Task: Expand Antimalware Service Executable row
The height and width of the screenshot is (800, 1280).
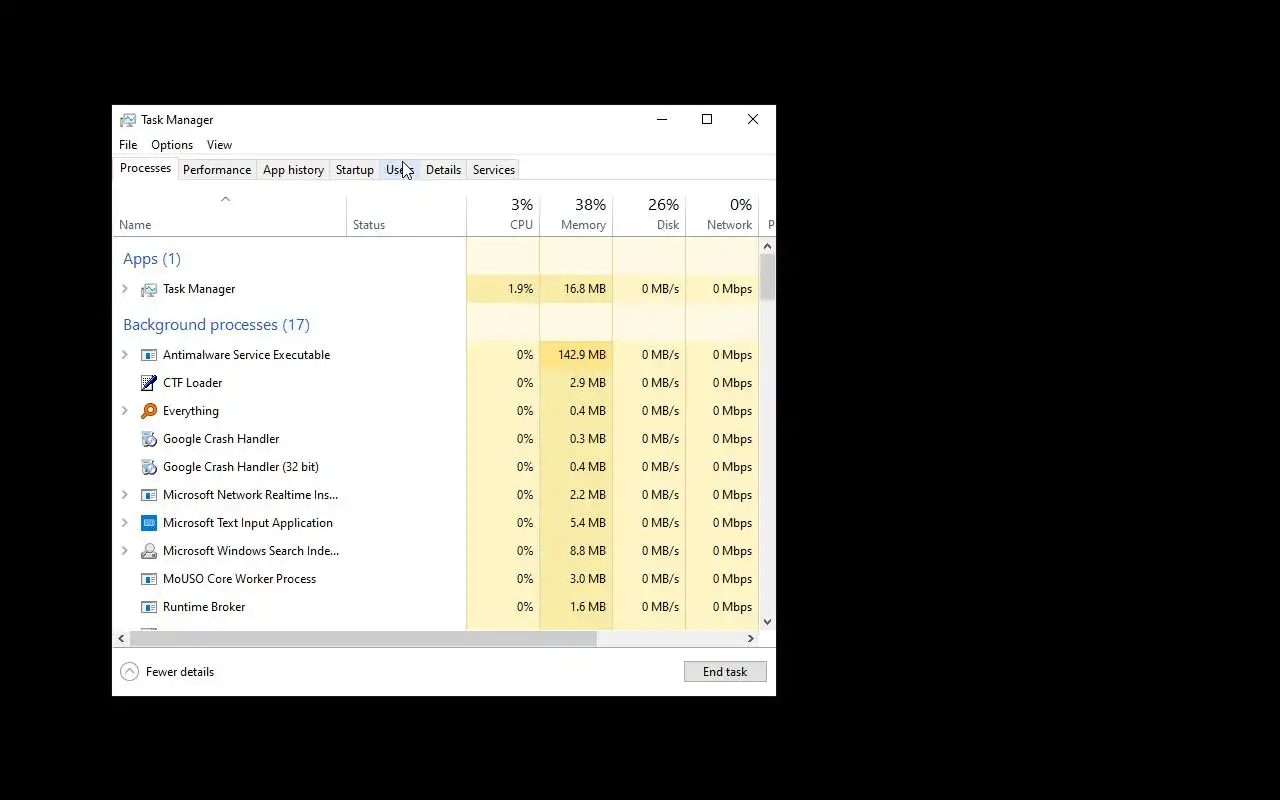Action: point(125,355)
